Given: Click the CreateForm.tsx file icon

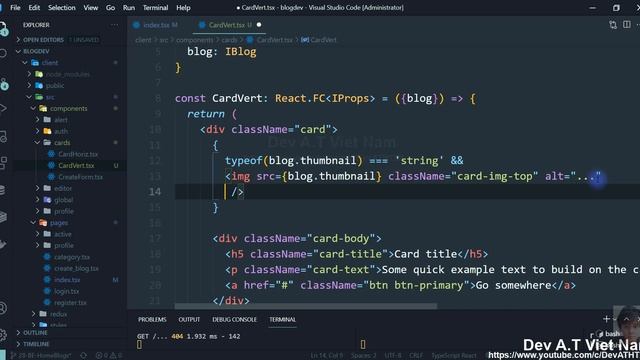Looking at the screenshot, I should tap(51, 177).
